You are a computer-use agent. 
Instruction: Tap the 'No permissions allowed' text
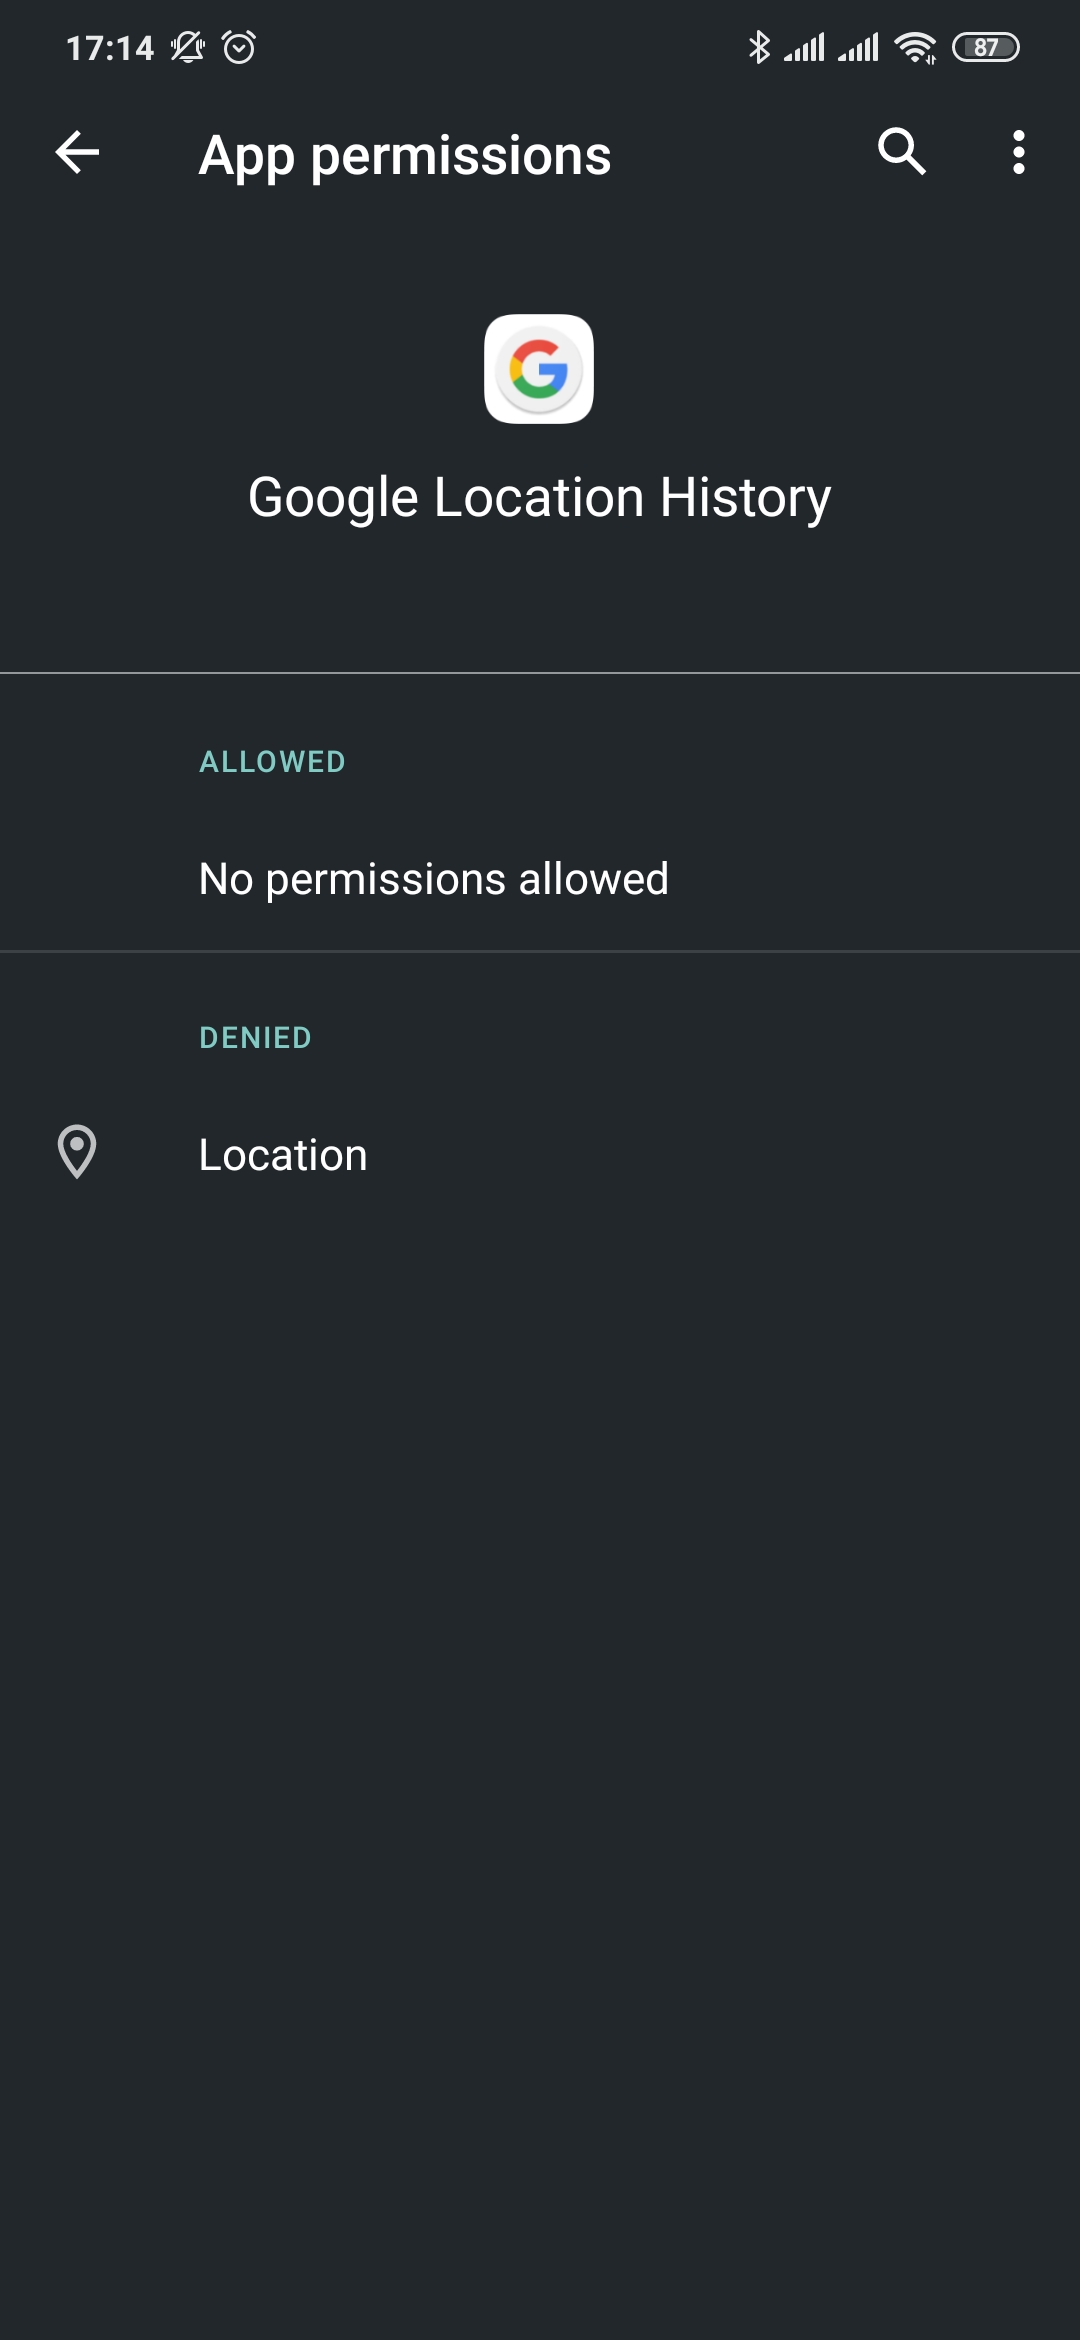click(x=433, y=879)
